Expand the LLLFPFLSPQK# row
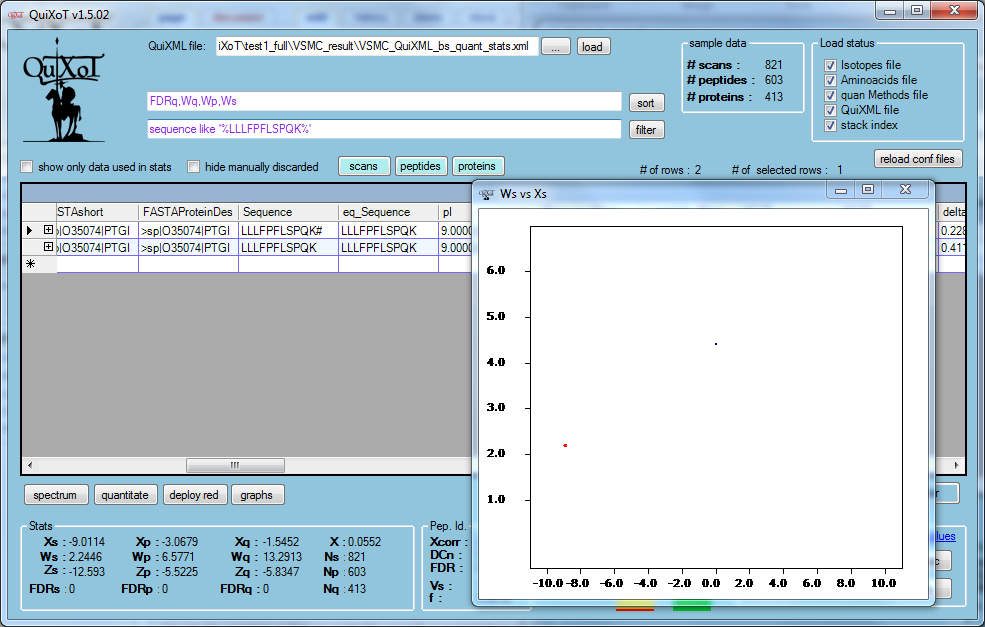985x627 pixels. (48, 230)
